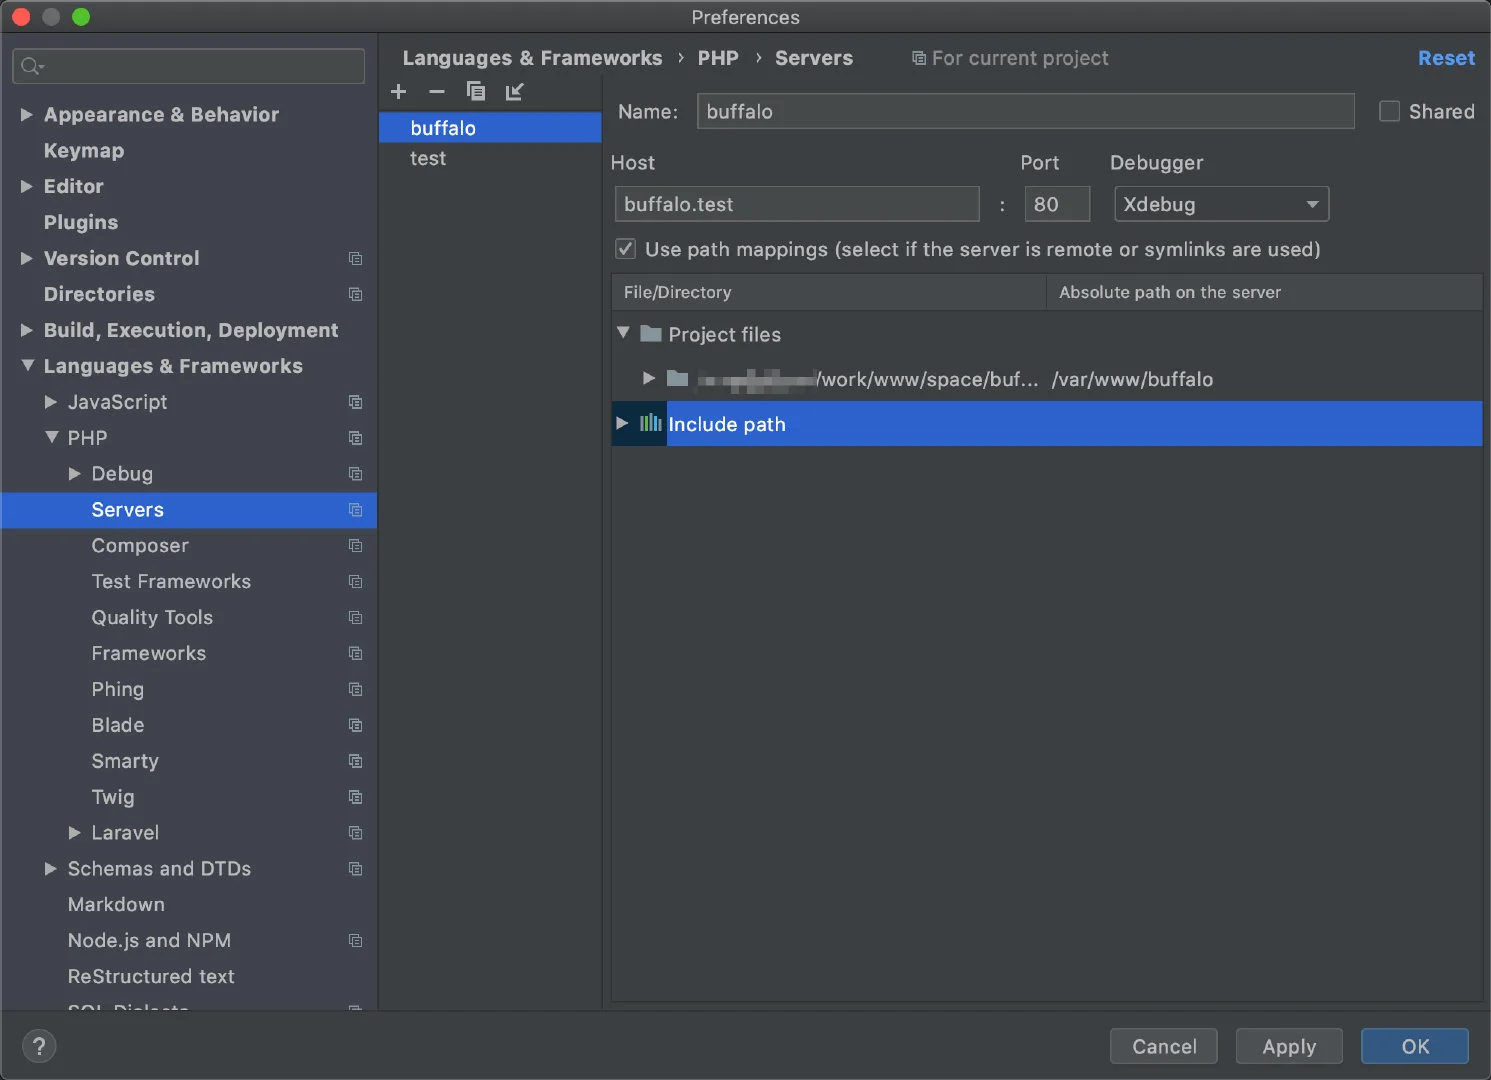1491x1080 pixels.
Task: Click the Include path library icon
Action: pyautogui.click(x=650, y=423)
